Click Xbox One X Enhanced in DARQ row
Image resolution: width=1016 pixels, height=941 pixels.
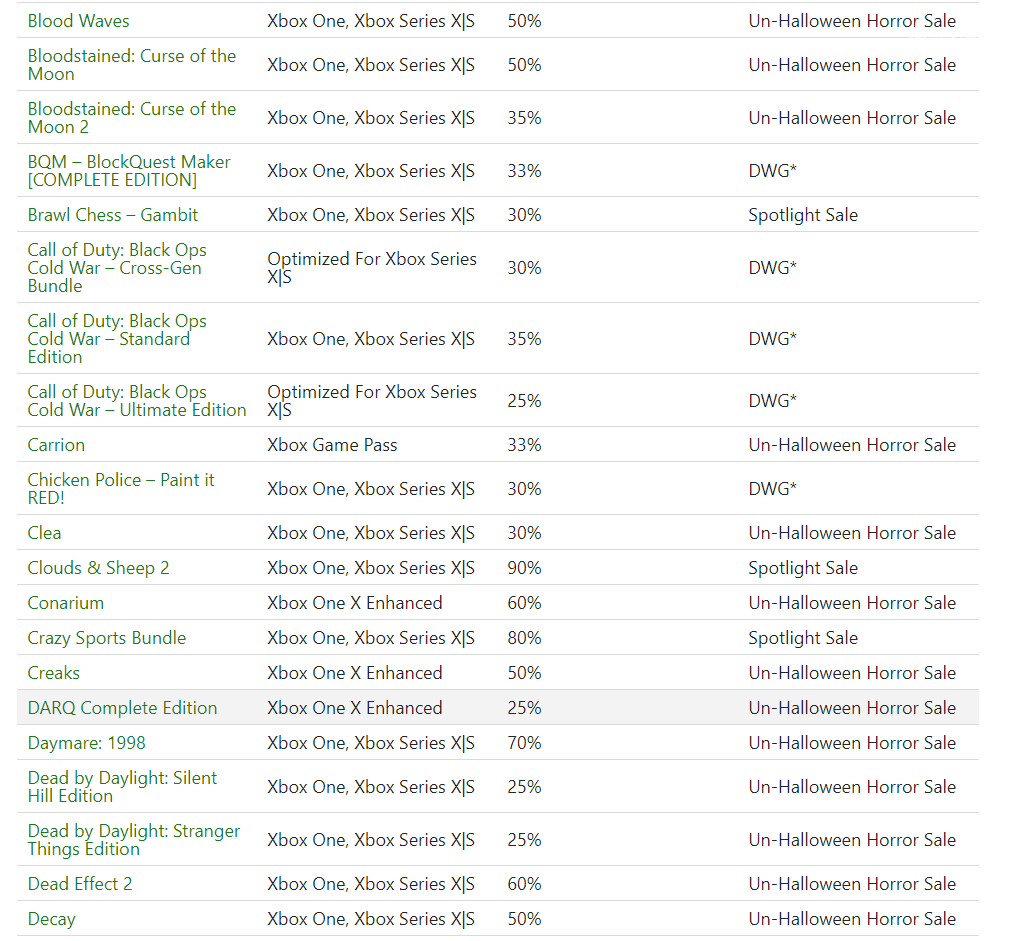(355, 708)
